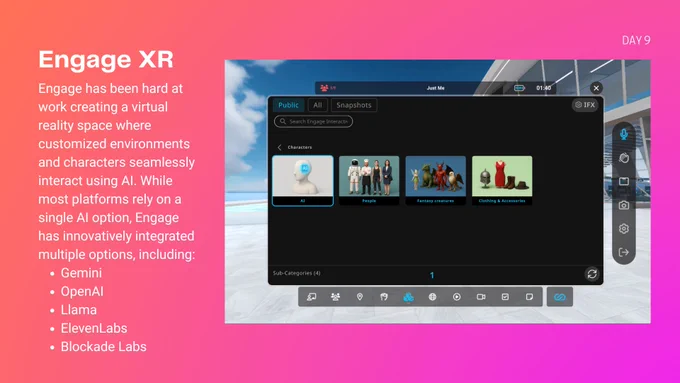
Task: Click the Blockade Labs bullet item
Action: (x=103, y=347)
